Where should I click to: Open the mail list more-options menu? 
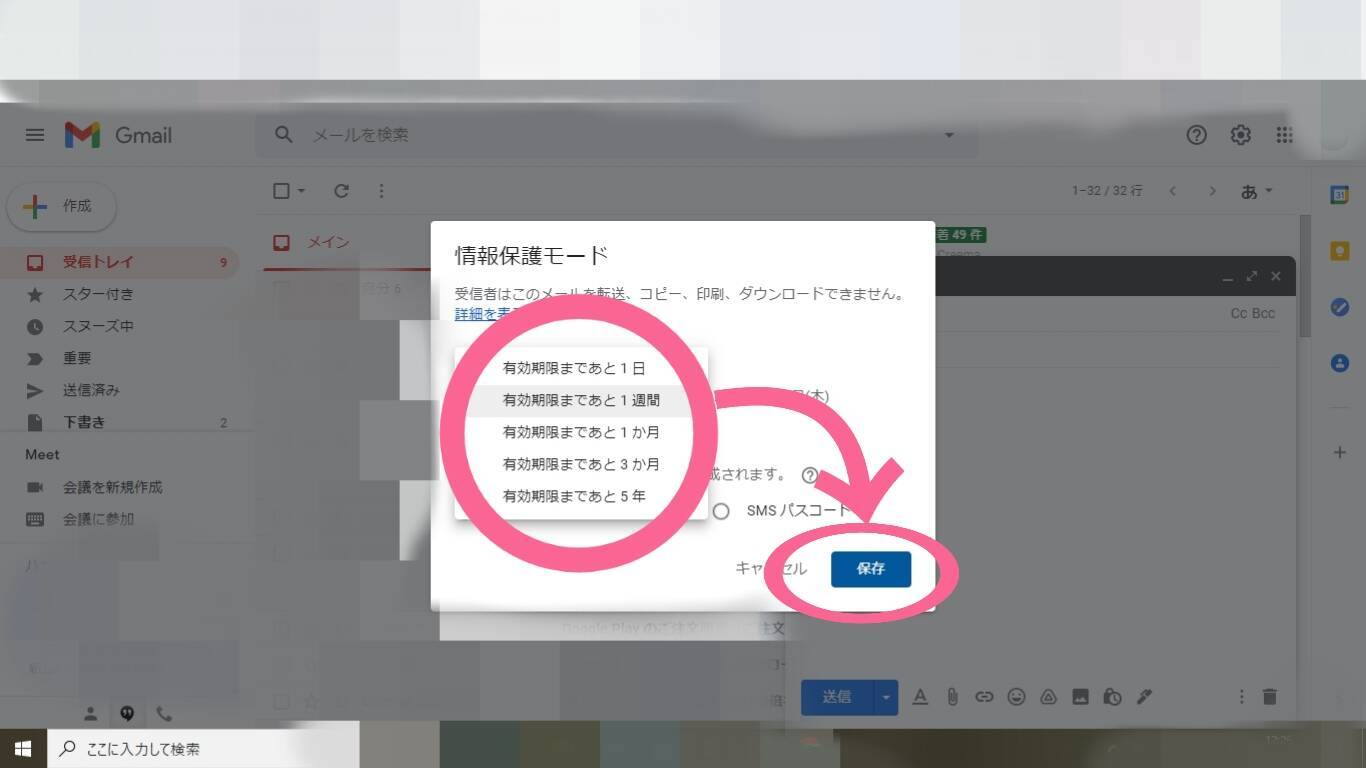pyautogui.click(x=381, y=191)
